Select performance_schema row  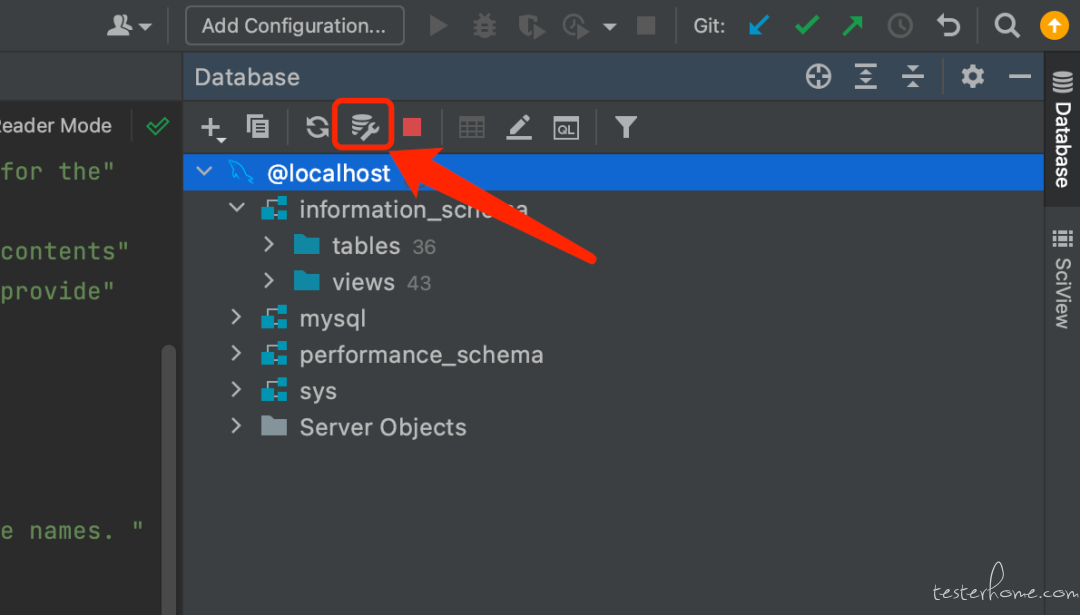(613, 355)
